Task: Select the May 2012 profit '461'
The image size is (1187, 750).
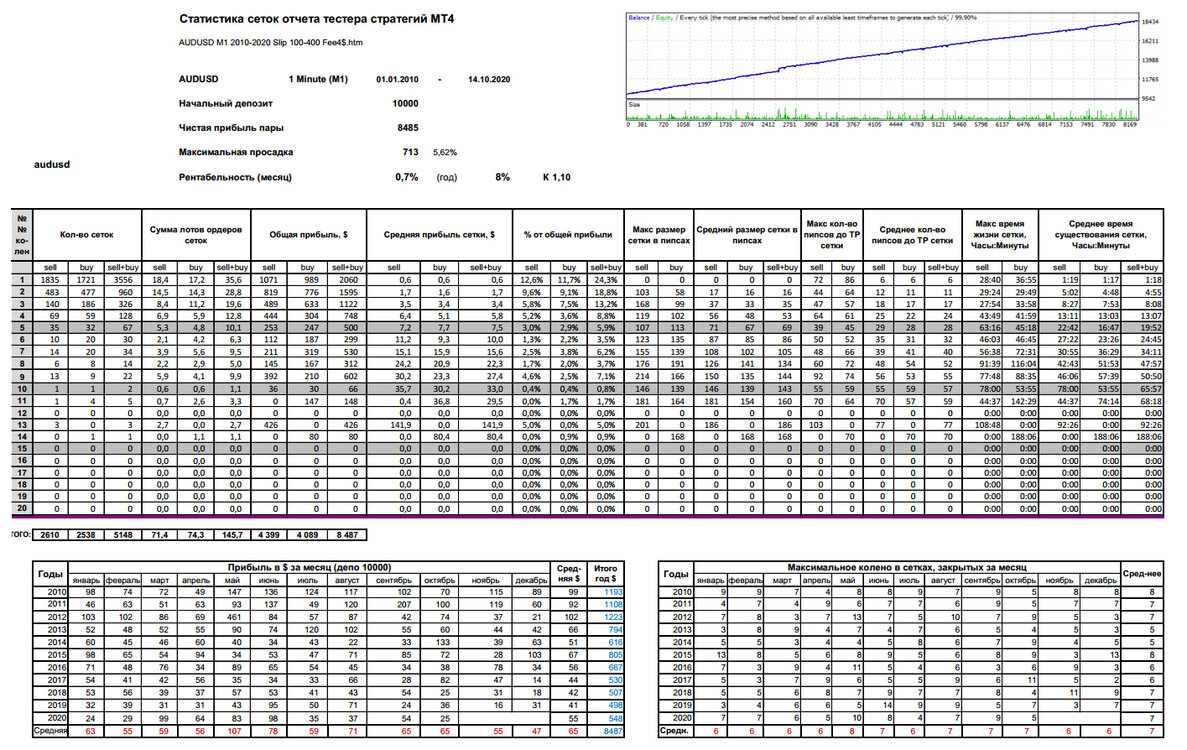Action: pyautogui.click(x=234, y=618)
